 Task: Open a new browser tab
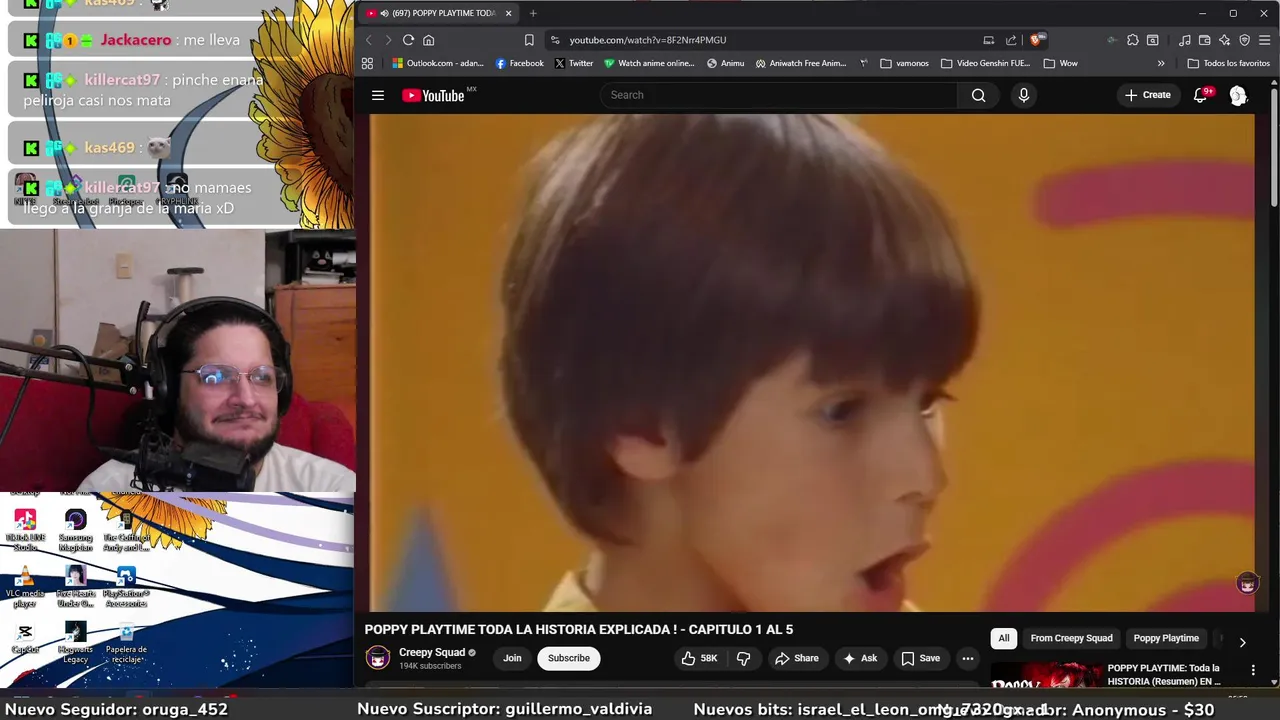(533, 13)
